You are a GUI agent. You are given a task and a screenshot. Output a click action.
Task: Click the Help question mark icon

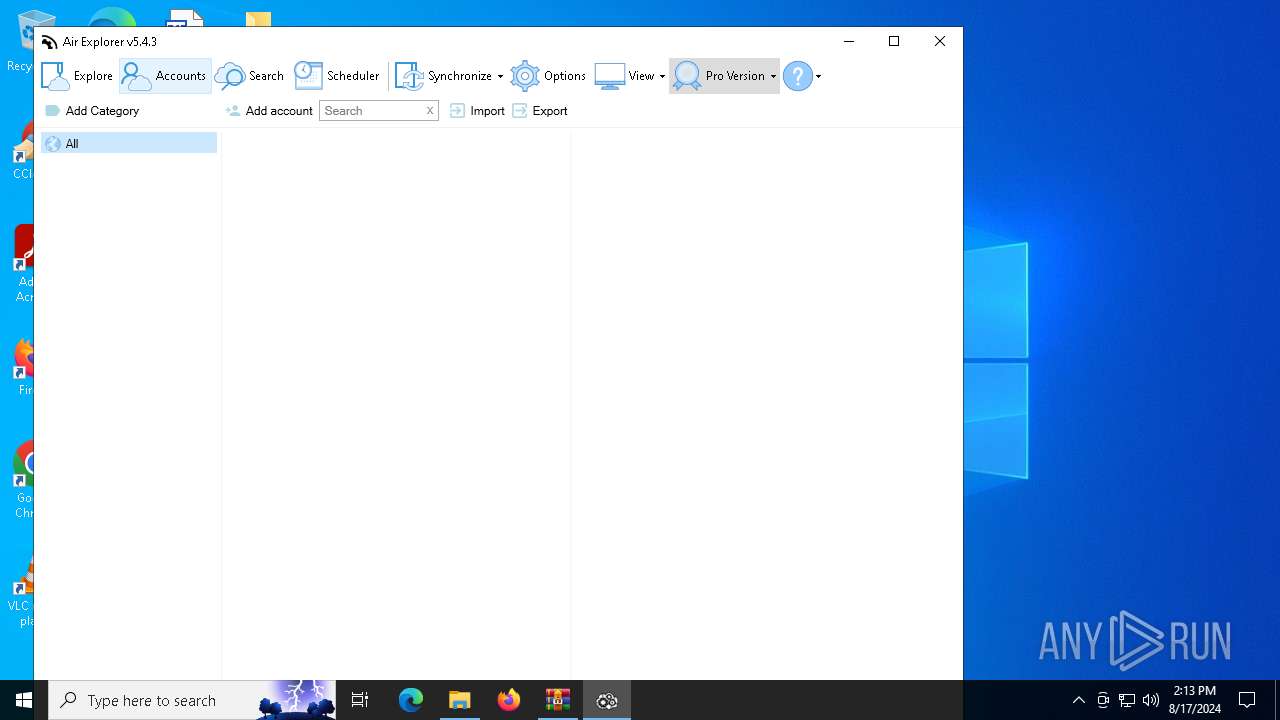click(798, 76)
